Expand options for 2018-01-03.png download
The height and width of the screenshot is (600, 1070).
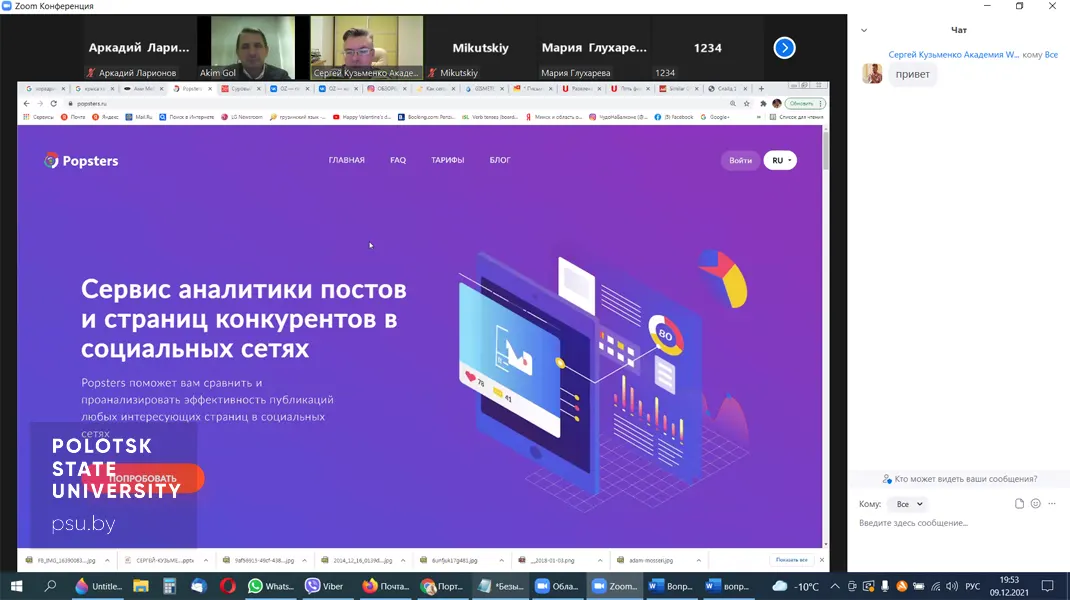[x=600, y=560]
